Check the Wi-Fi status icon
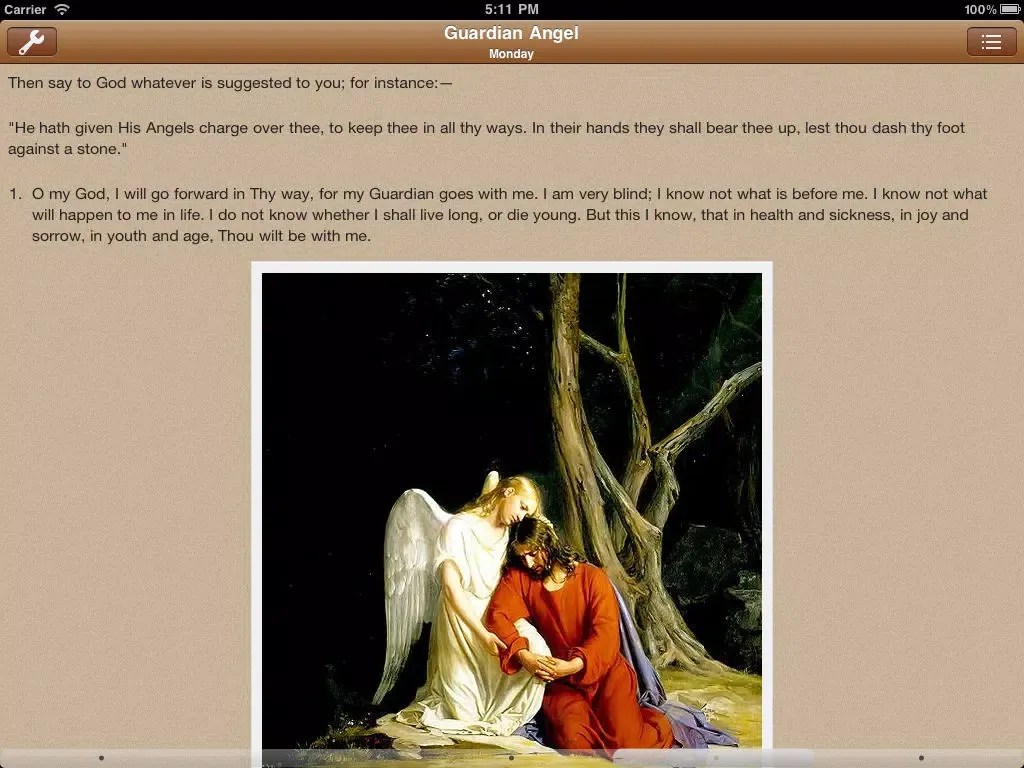Viewport: 1024px width, 768px height. coord(62,9)
